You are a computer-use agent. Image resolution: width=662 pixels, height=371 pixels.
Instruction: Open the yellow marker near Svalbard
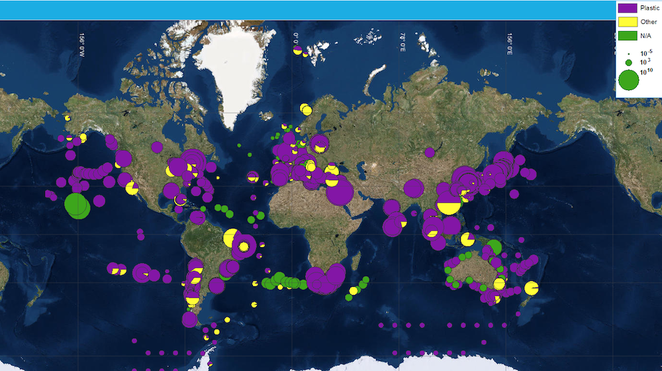(x=298, y=50)
